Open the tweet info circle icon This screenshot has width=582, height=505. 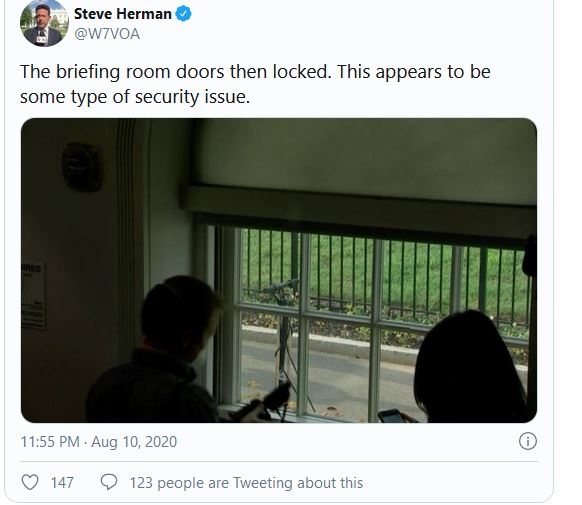point(527,441)
